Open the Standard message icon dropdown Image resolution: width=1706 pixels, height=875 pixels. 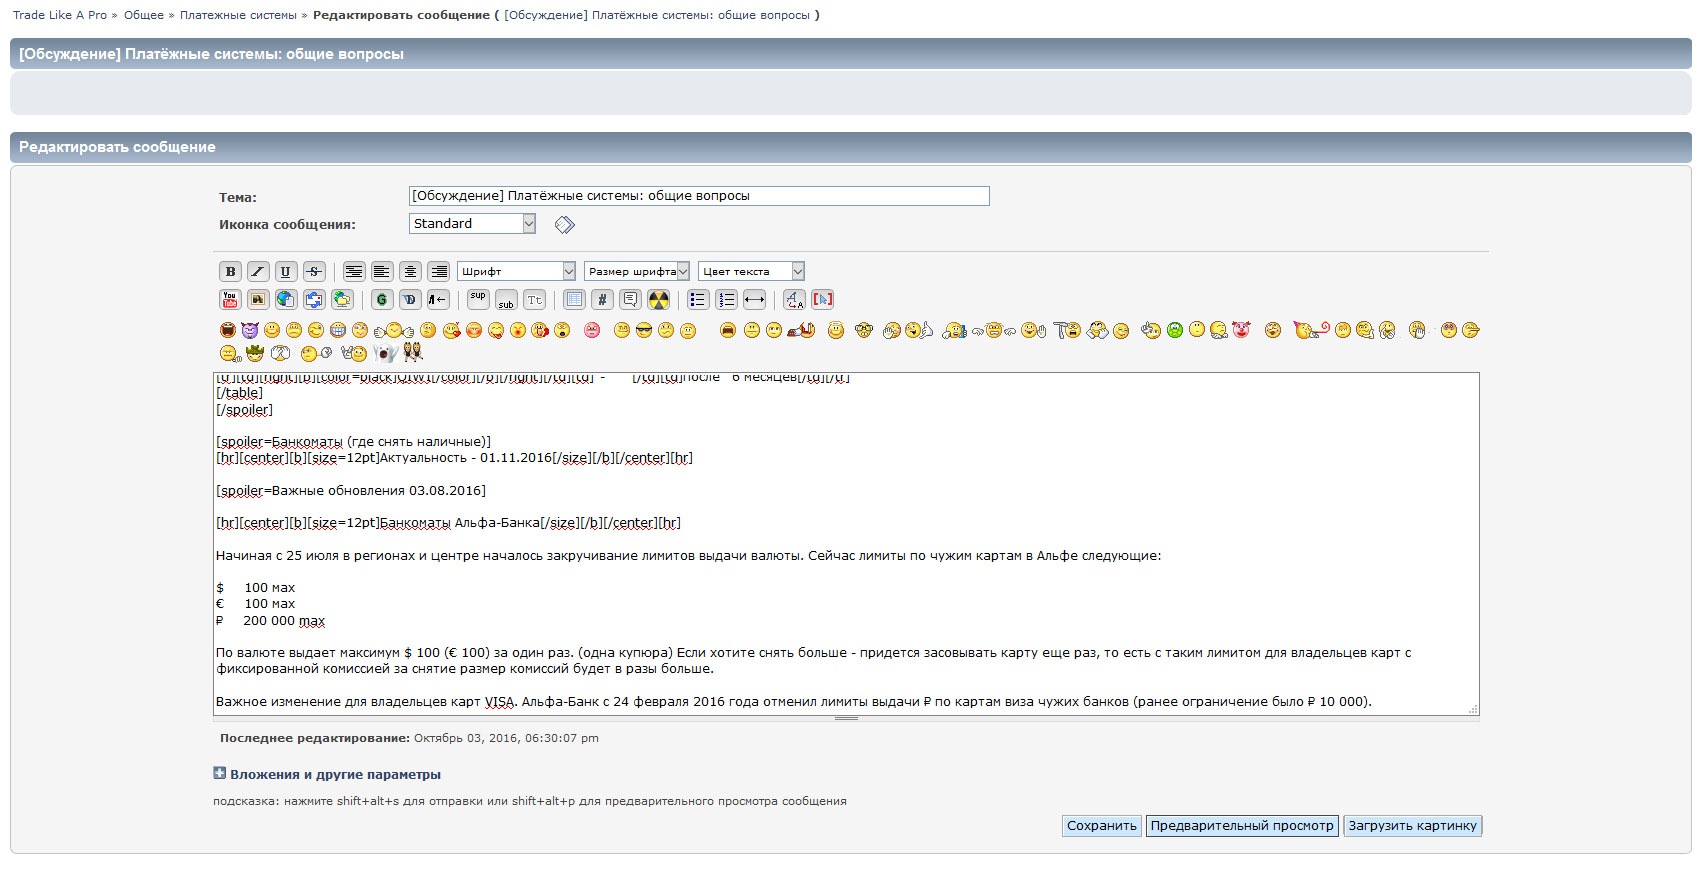(473, 224)
